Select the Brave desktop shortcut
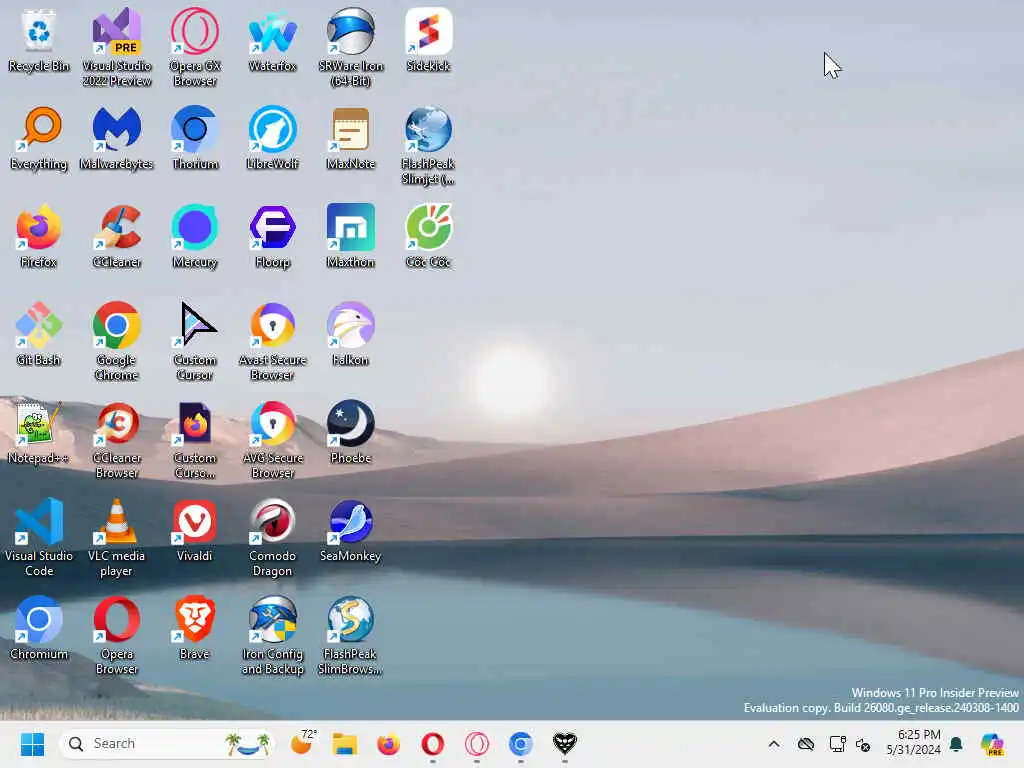 pos(195,628)
